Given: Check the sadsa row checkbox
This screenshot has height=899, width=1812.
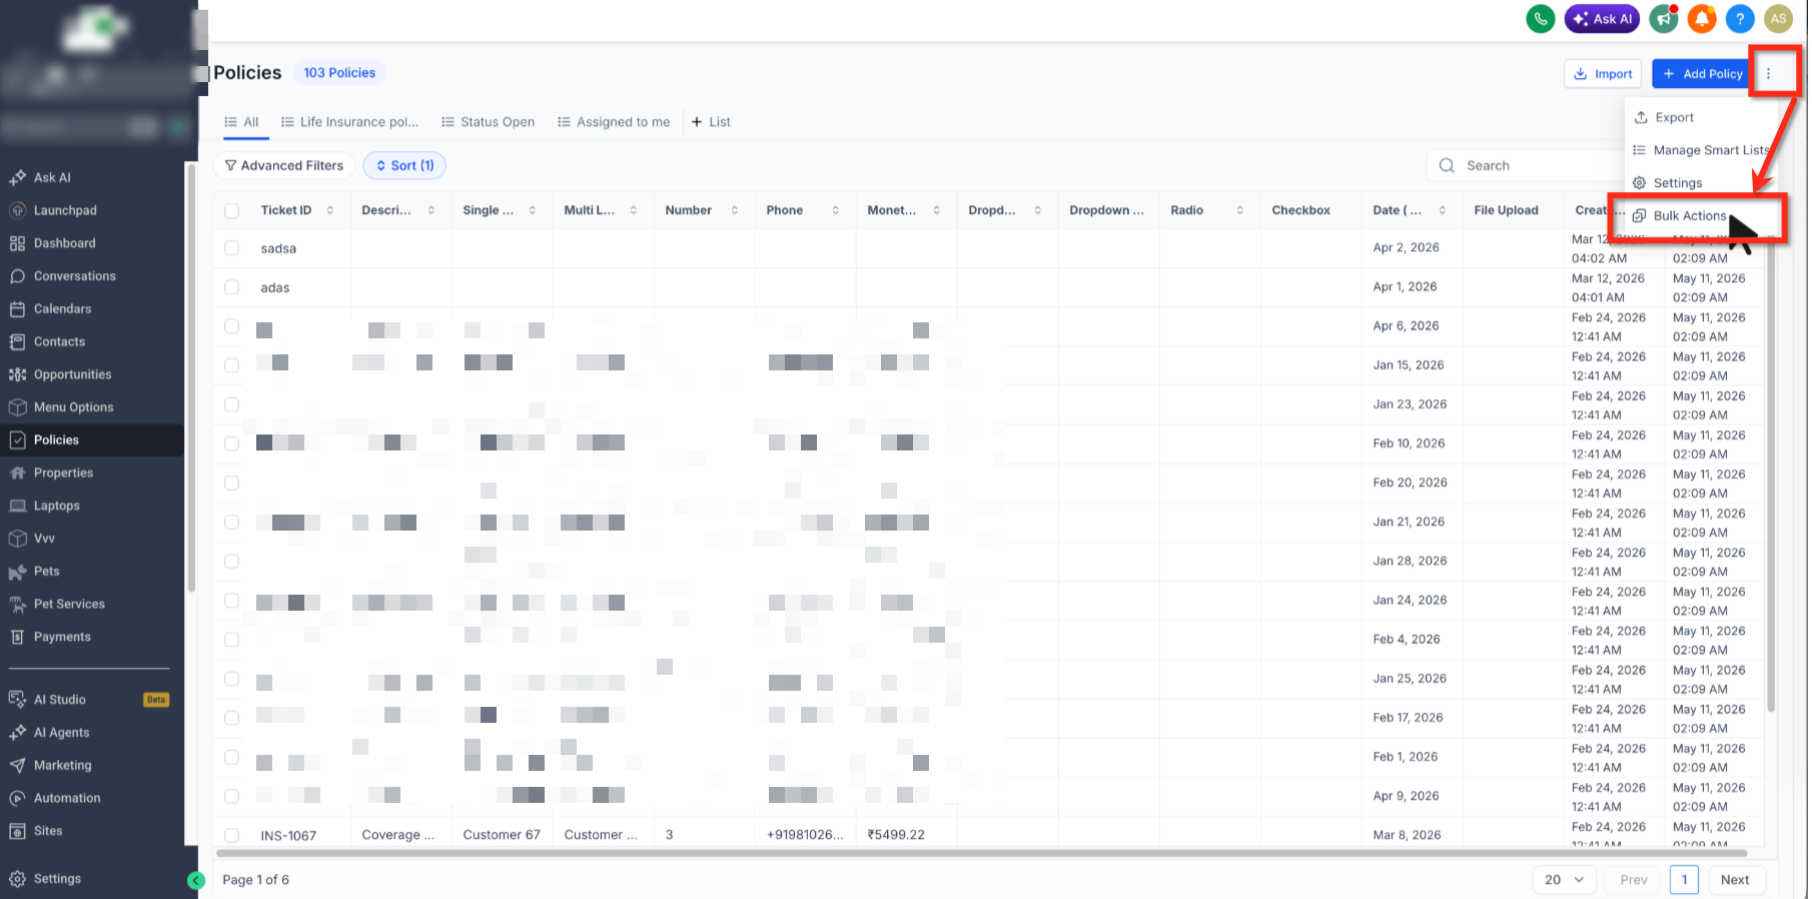Looking at the screenshot, I should pos(232,248).
